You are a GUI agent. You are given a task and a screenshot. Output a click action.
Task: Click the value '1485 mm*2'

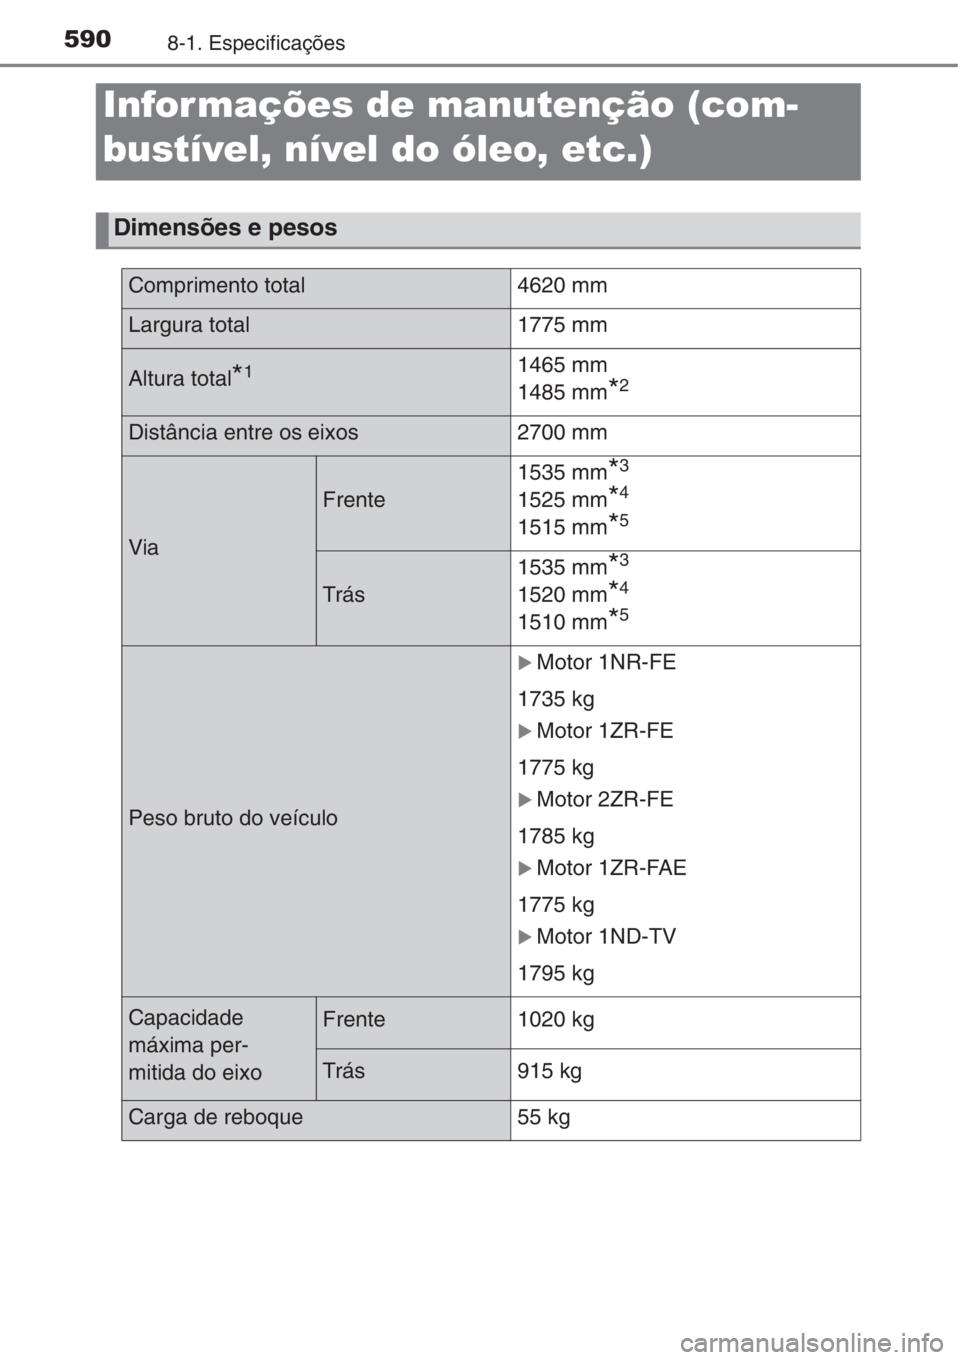[x=573, y=391]
